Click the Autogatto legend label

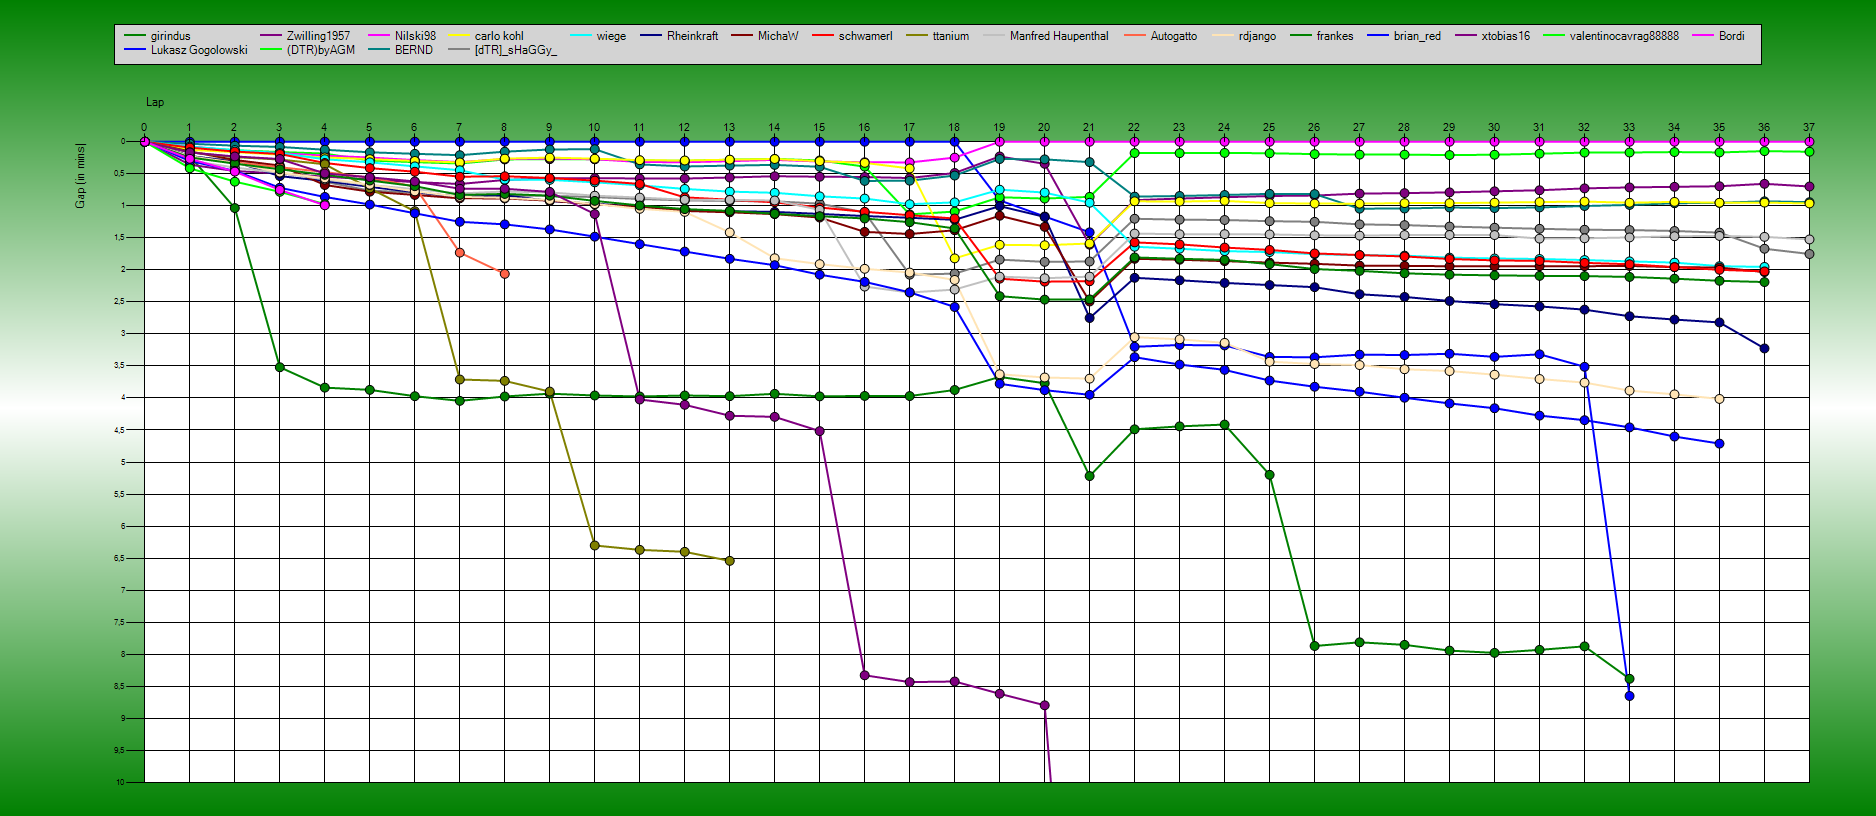pyautogui.click(x=1173, y=36)
